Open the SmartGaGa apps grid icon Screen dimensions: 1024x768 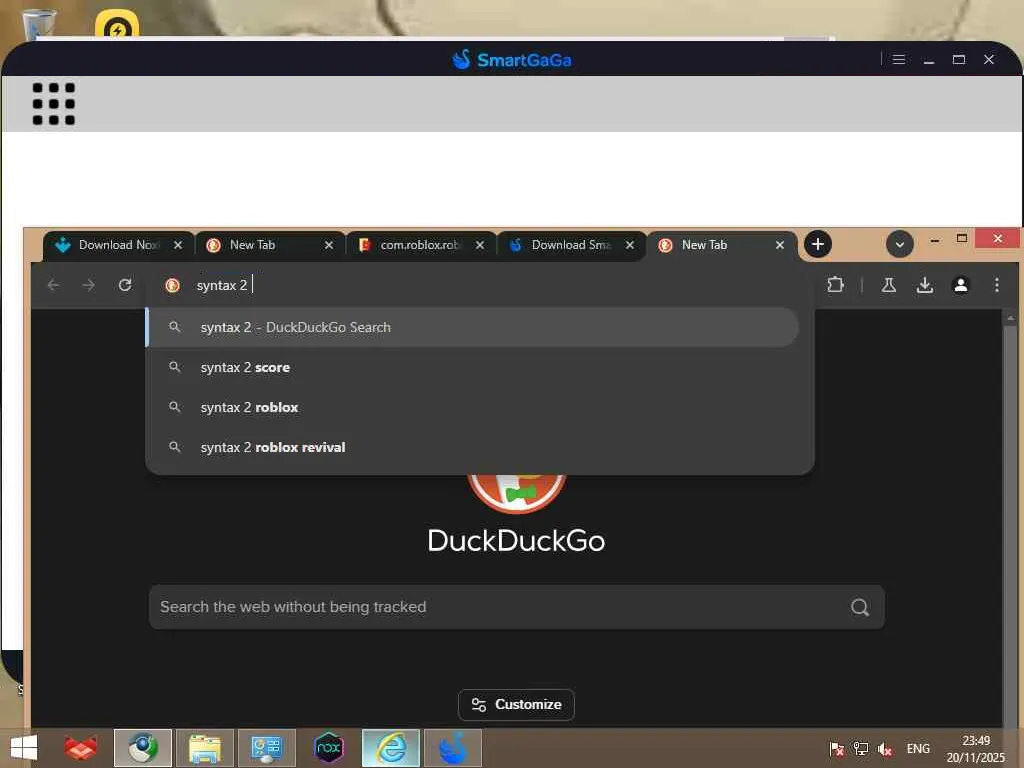tap(54, 103)
